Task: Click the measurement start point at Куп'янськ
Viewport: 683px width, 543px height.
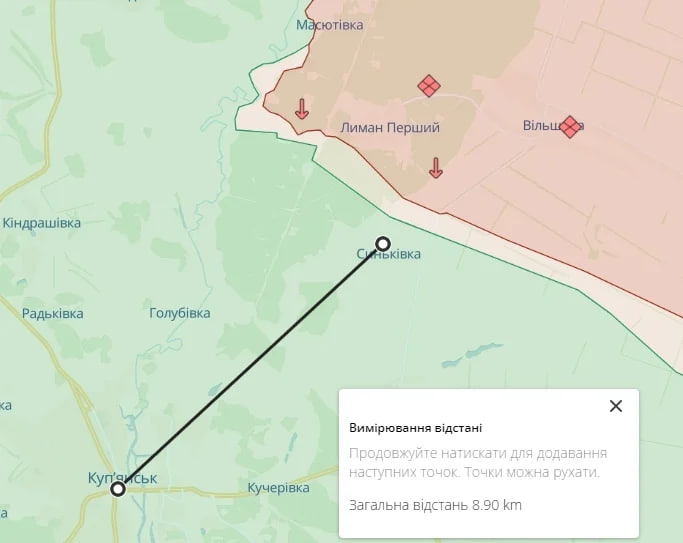Action: pos(118,489)
